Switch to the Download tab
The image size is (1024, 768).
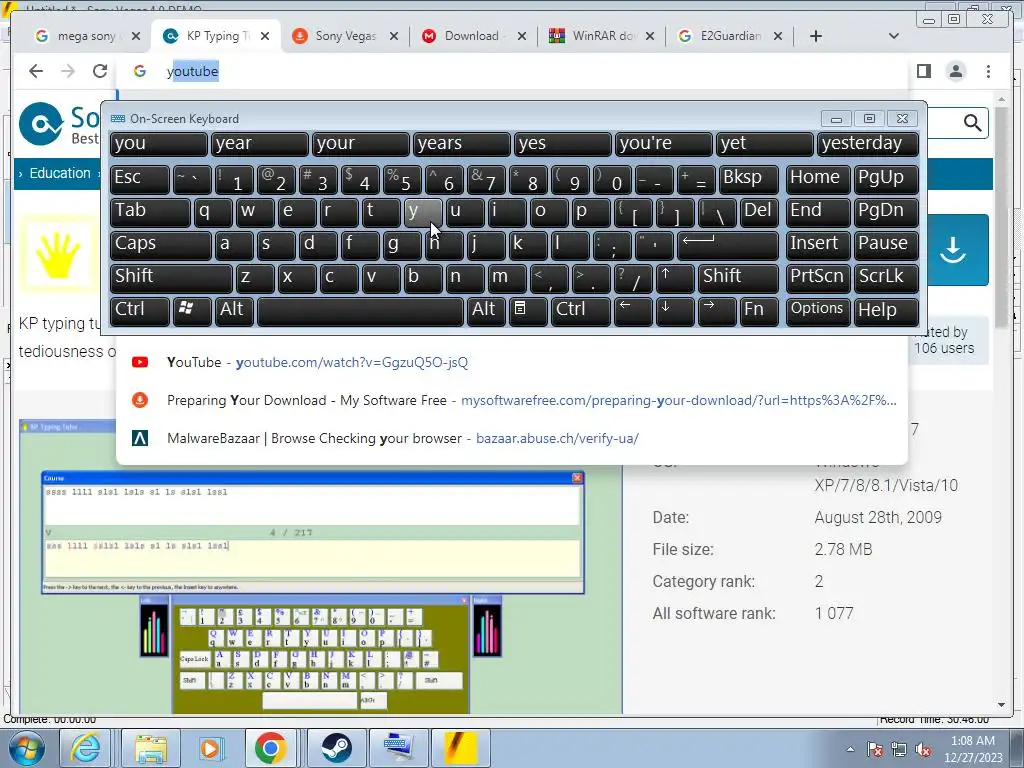point(472,36)
